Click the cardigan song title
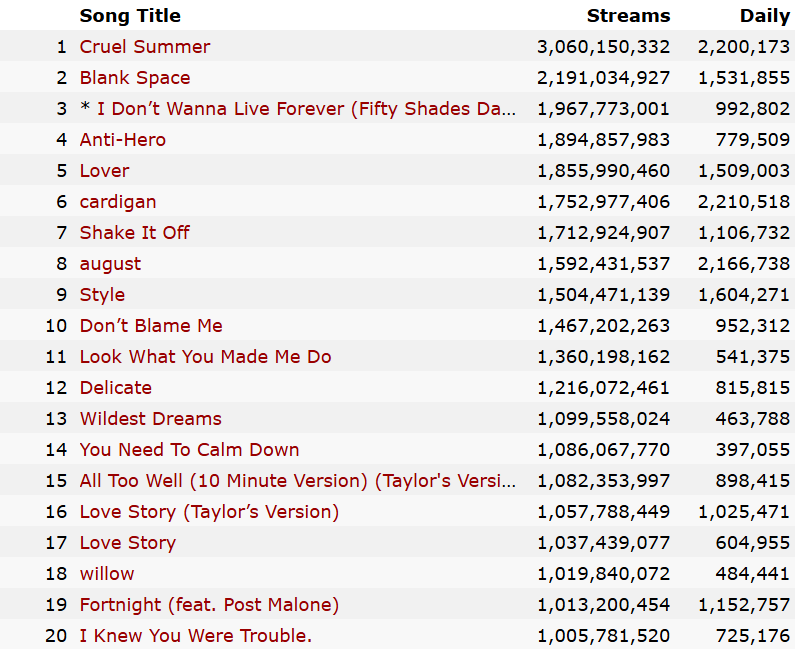 tap(118, 202)
